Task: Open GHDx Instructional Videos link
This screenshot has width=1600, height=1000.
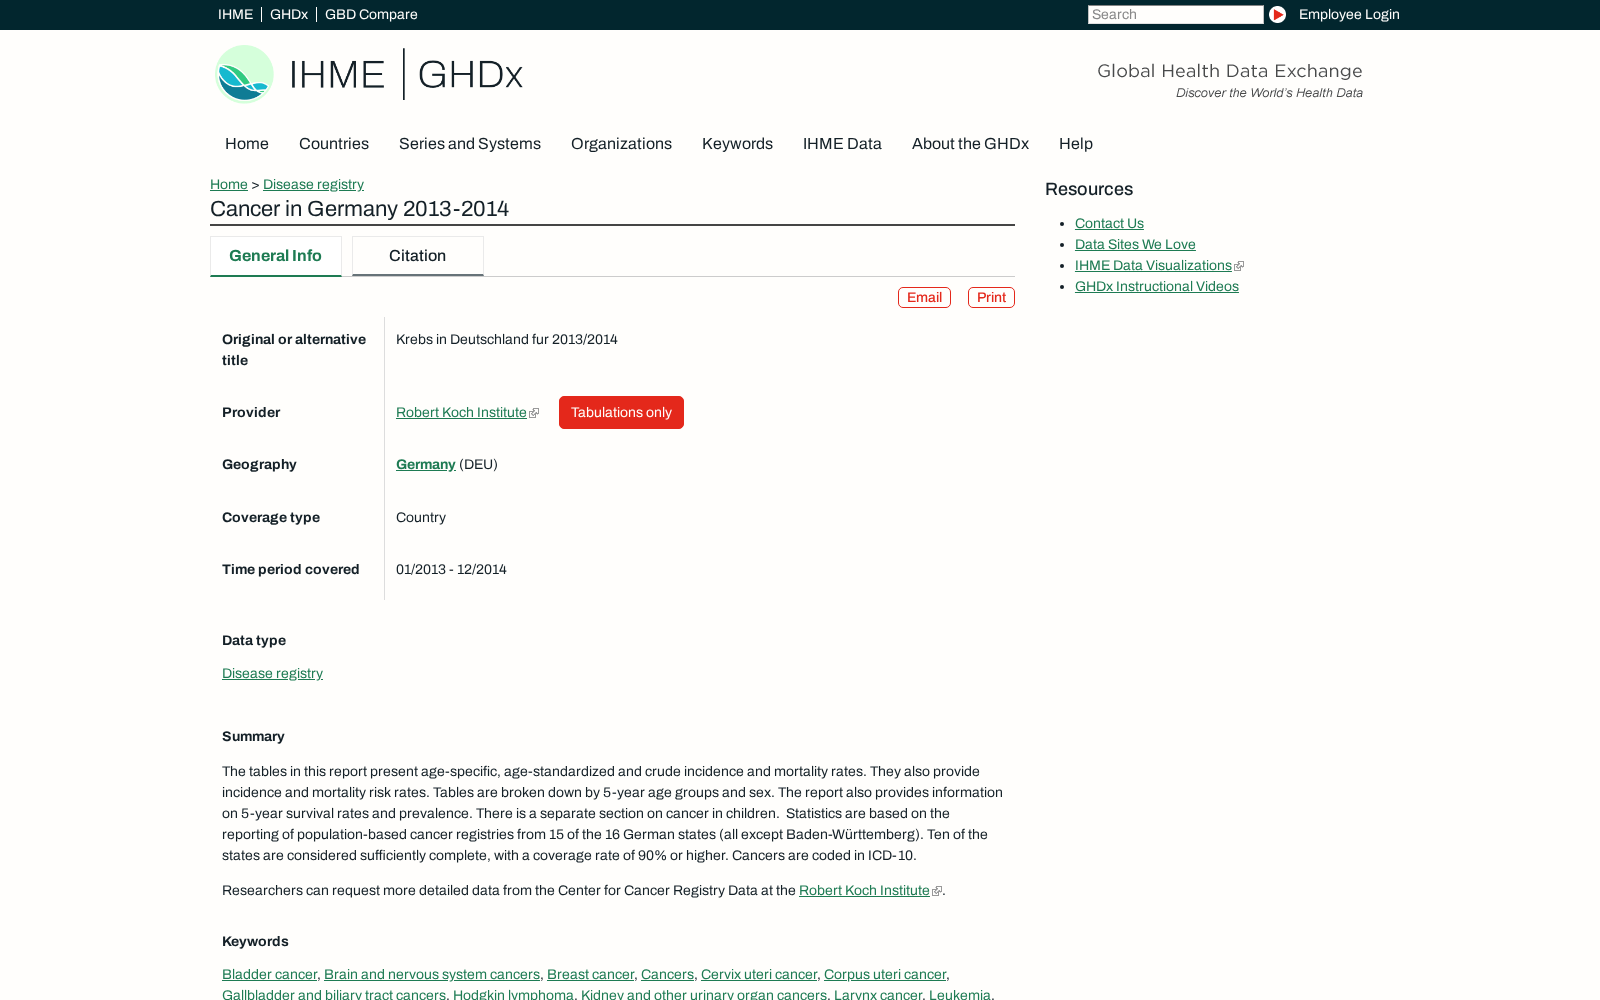Action: (1157, 286)
